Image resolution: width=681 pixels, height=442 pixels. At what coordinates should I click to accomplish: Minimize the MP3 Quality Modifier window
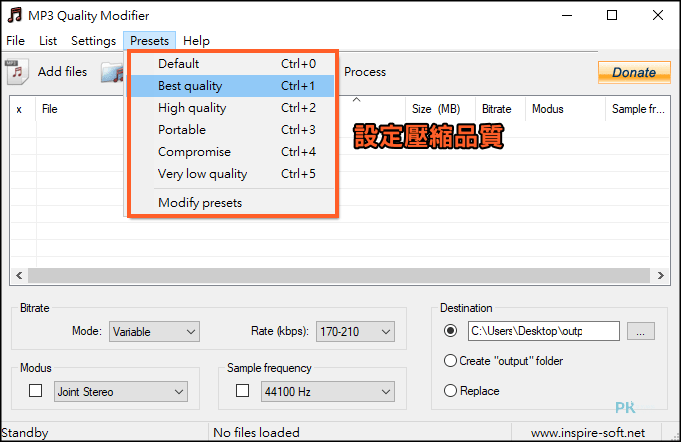pos(567,16)
